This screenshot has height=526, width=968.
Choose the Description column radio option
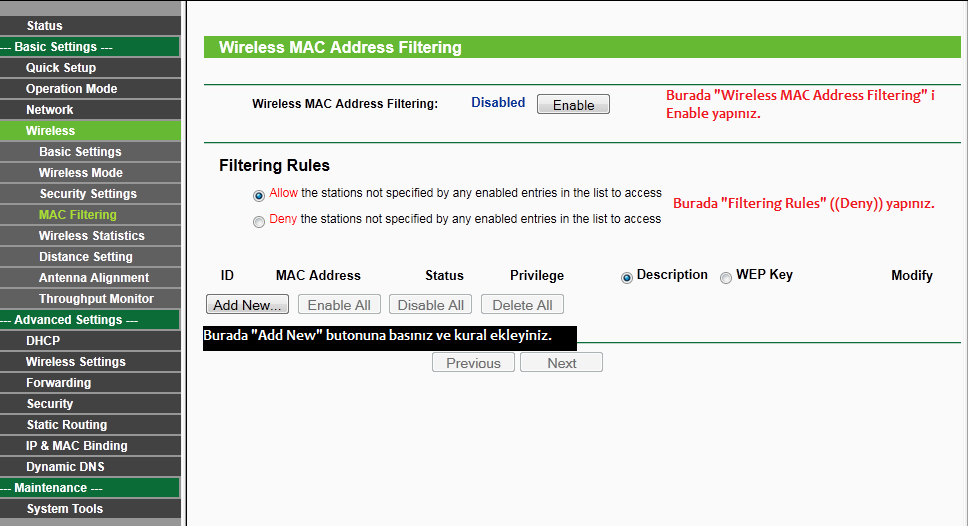tap(627, 278)
